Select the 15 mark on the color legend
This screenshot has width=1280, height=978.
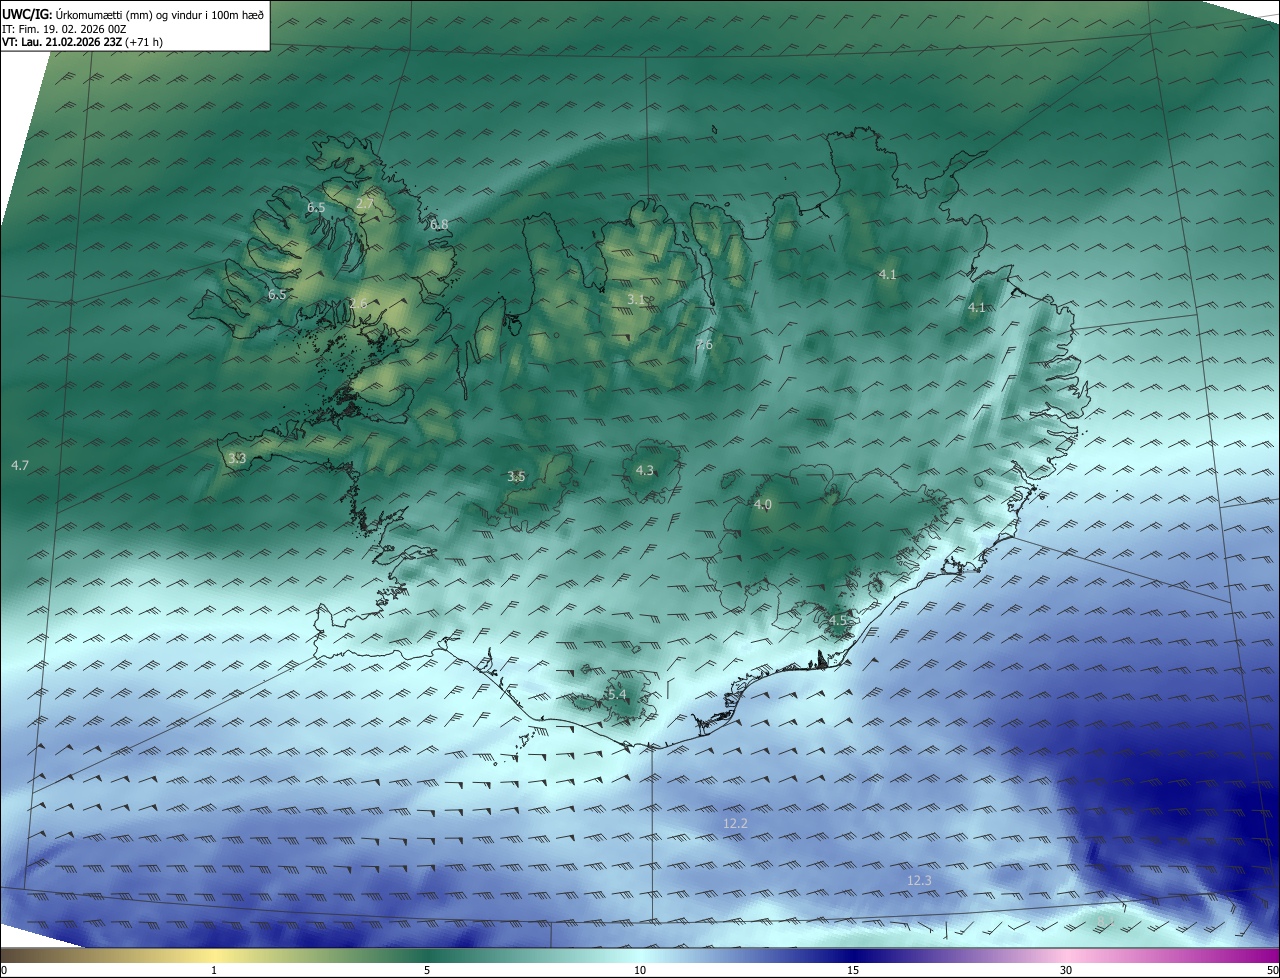pos(853,970)
